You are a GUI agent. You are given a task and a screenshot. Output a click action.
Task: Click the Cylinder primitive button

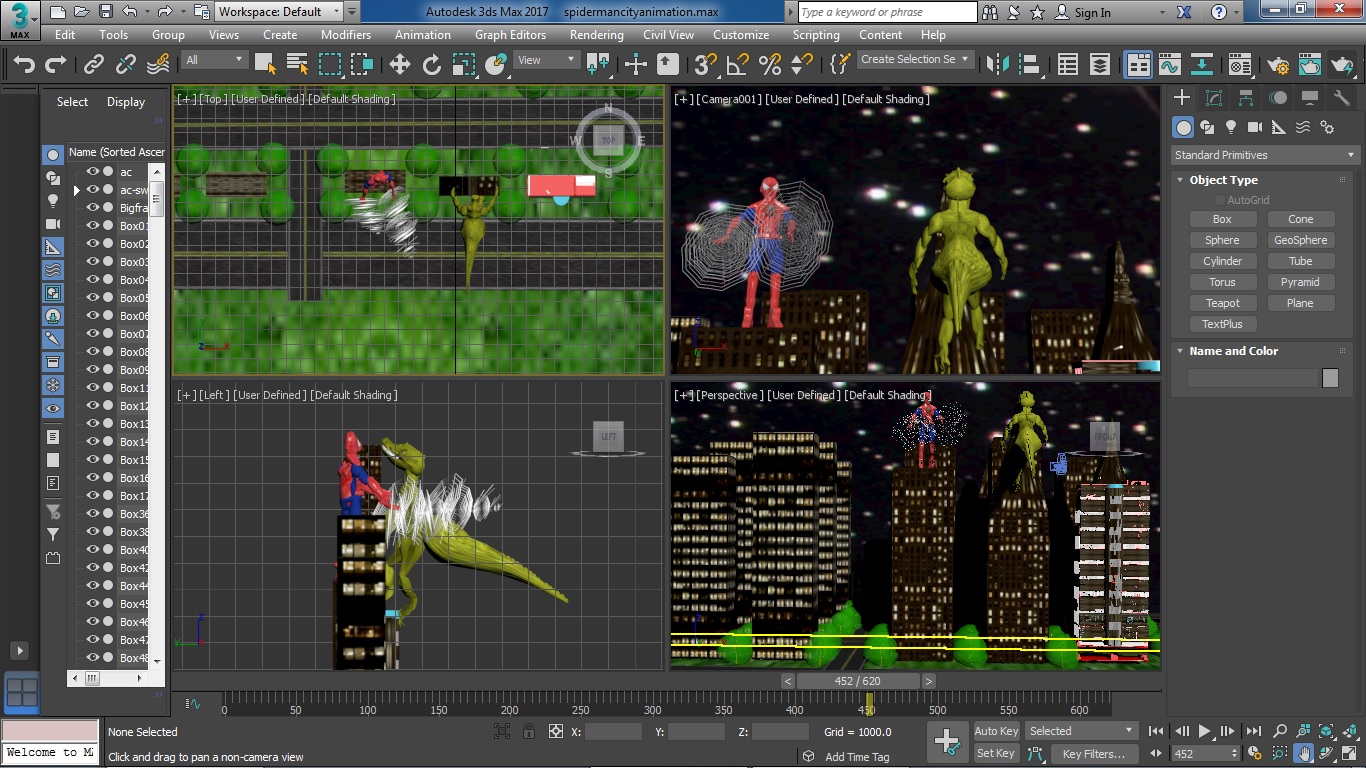[x=1222, y=261]
